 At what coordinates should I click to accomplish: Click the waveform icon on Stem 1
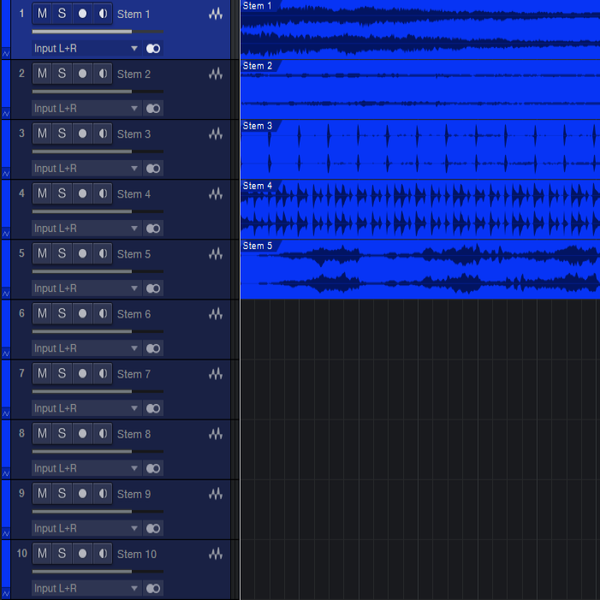(x=215, y=14)
